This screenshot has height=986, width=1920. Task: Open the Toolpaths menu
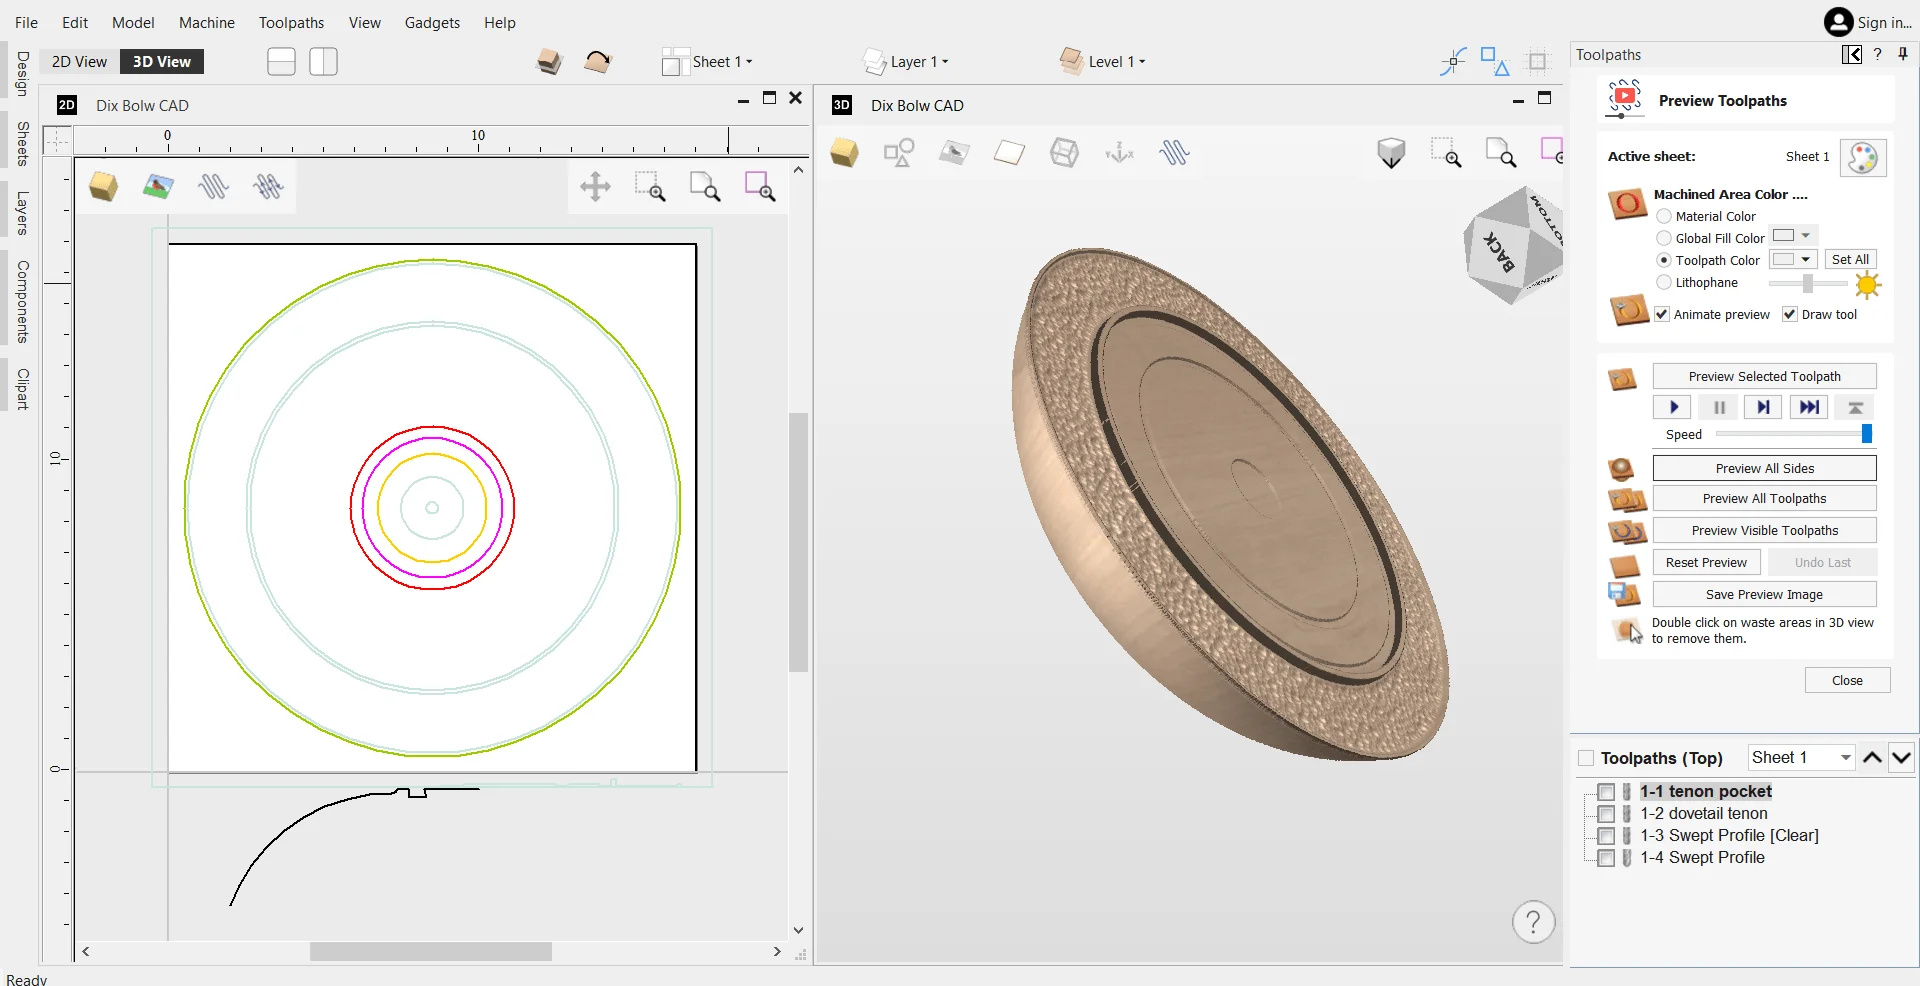coord(291,22)
